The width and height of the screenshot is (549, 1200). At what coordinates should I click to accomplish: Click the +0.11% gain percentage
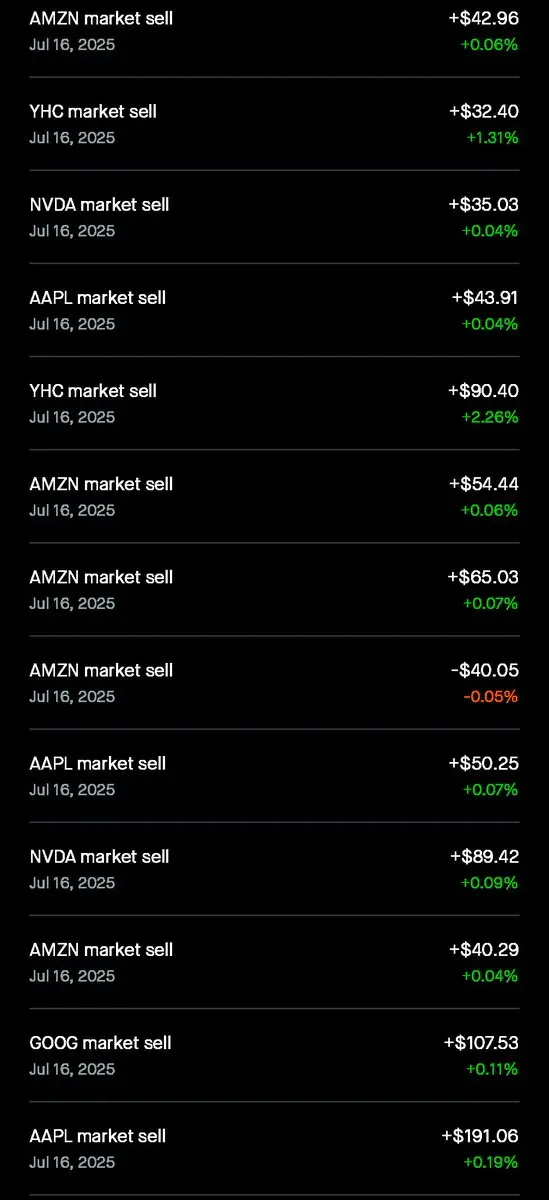492,1069
